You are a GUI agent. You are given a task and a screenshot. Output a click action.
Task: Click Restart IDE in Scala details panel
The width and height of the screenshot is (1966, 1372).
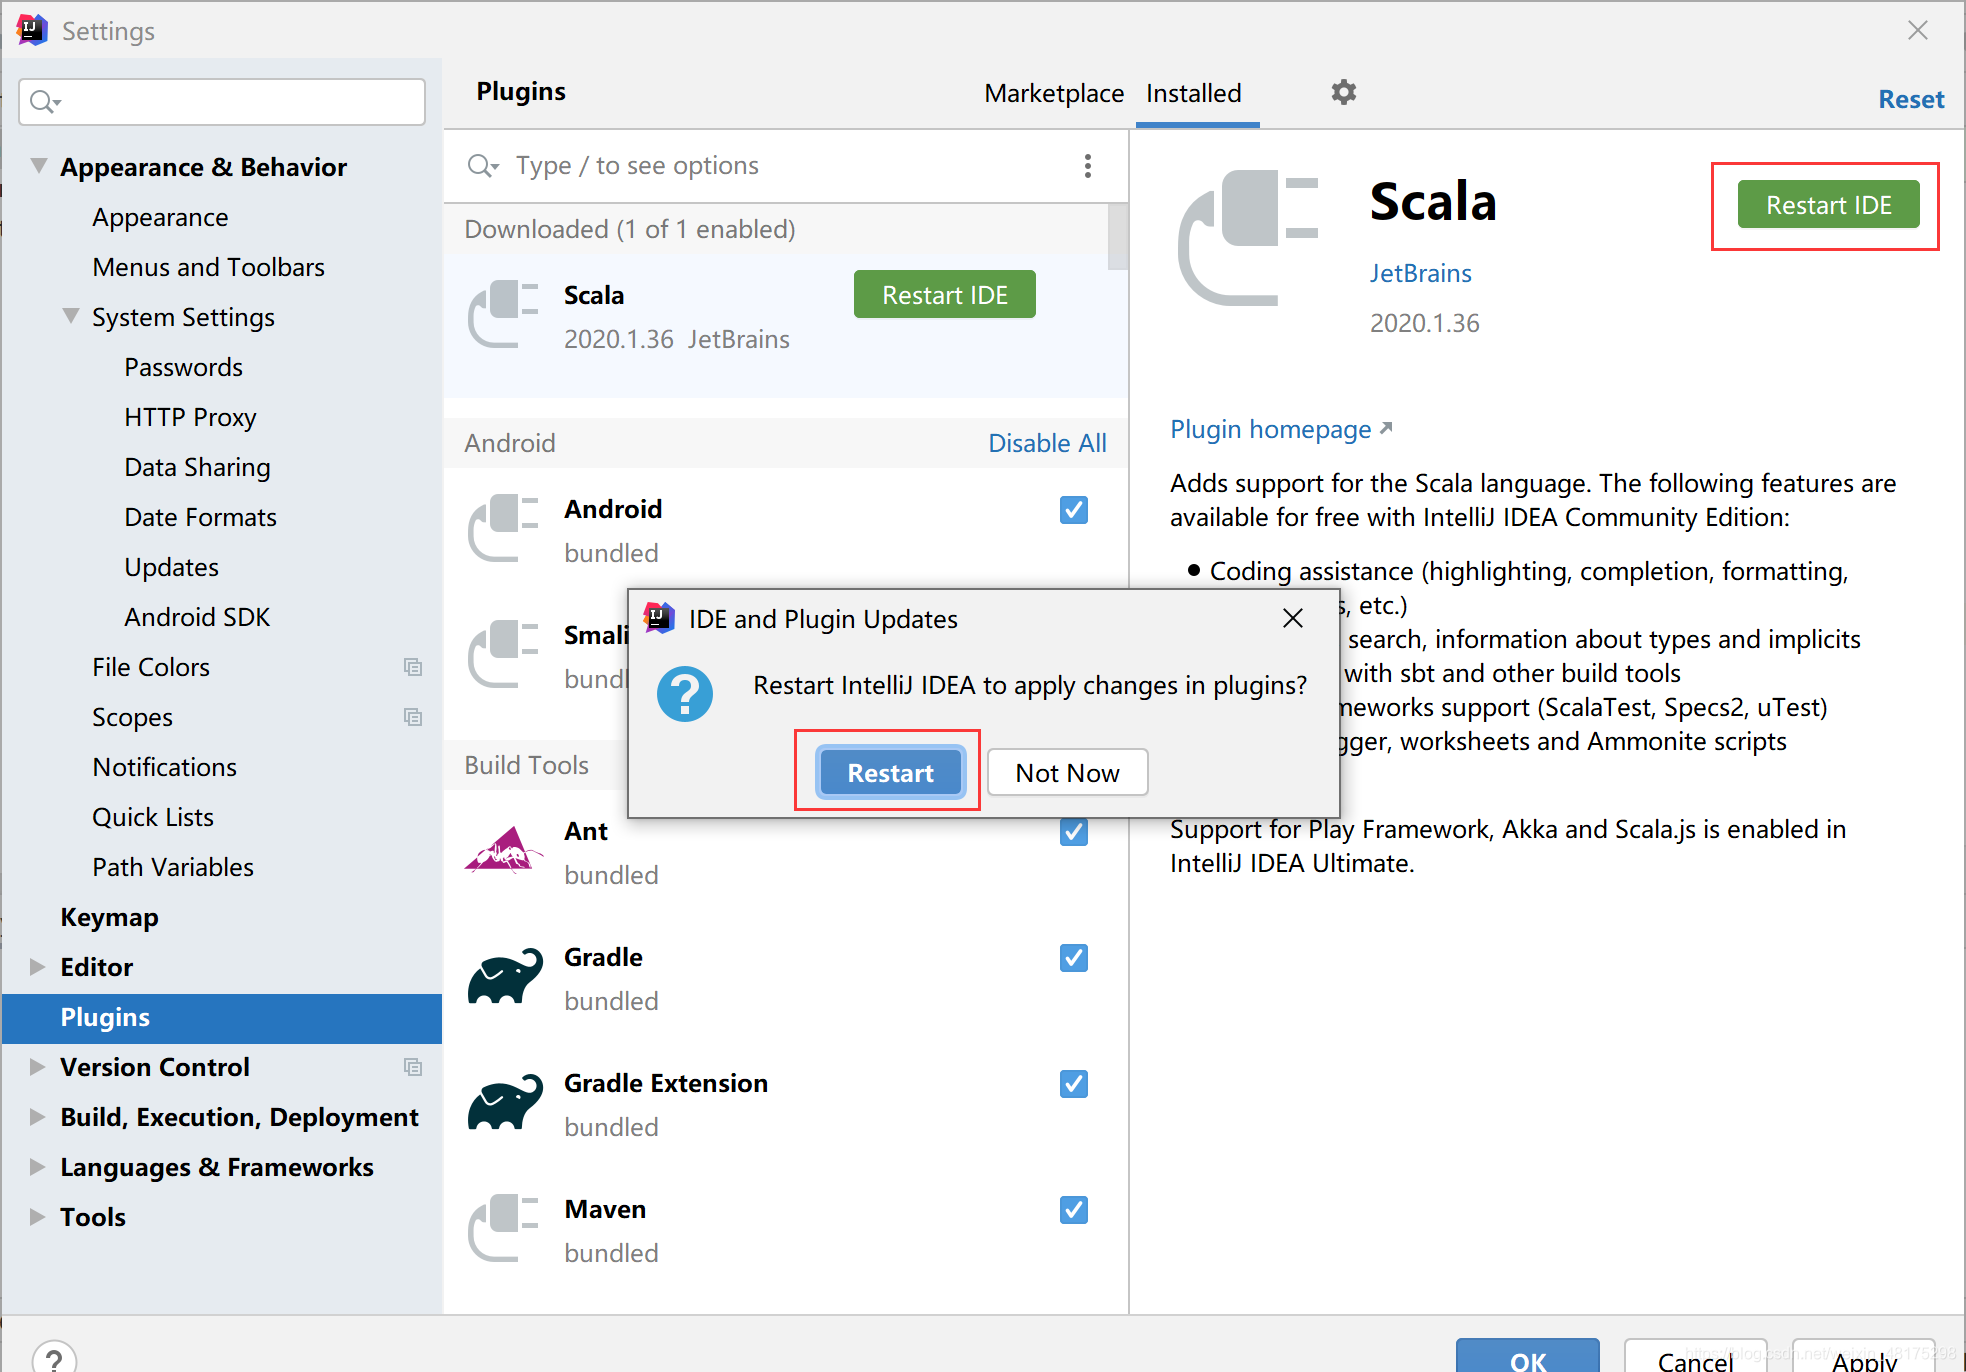tap(1828, 205)
